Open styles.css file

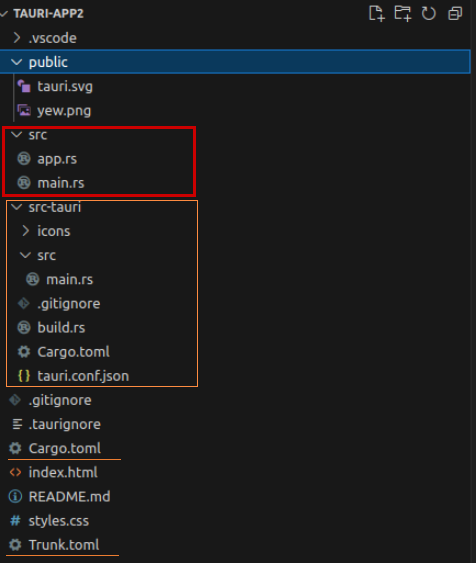coord(59,521)
